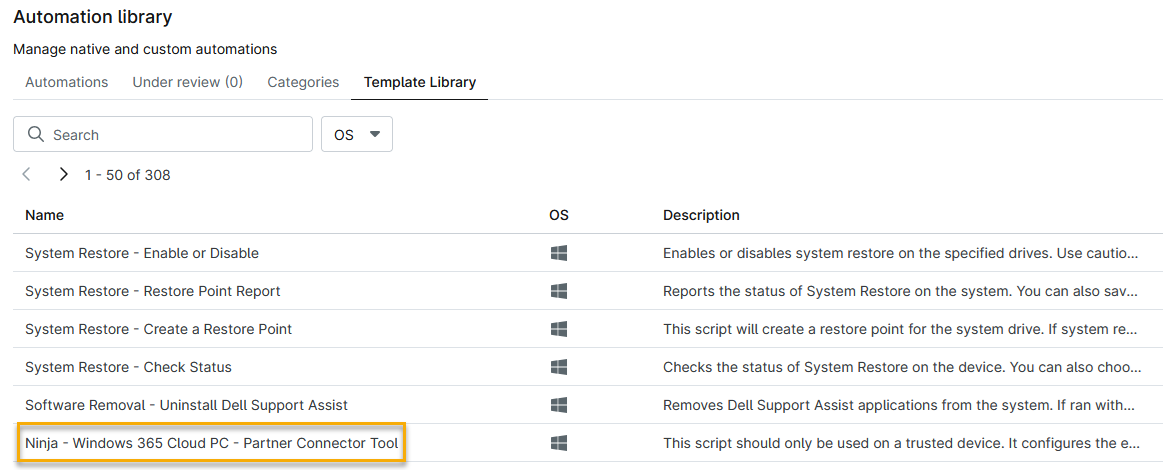The width and height of the screenshot is (1163, 470).
Task: Click Windows icon for Dell Support Assist row
Action: (x=559, y=406)
